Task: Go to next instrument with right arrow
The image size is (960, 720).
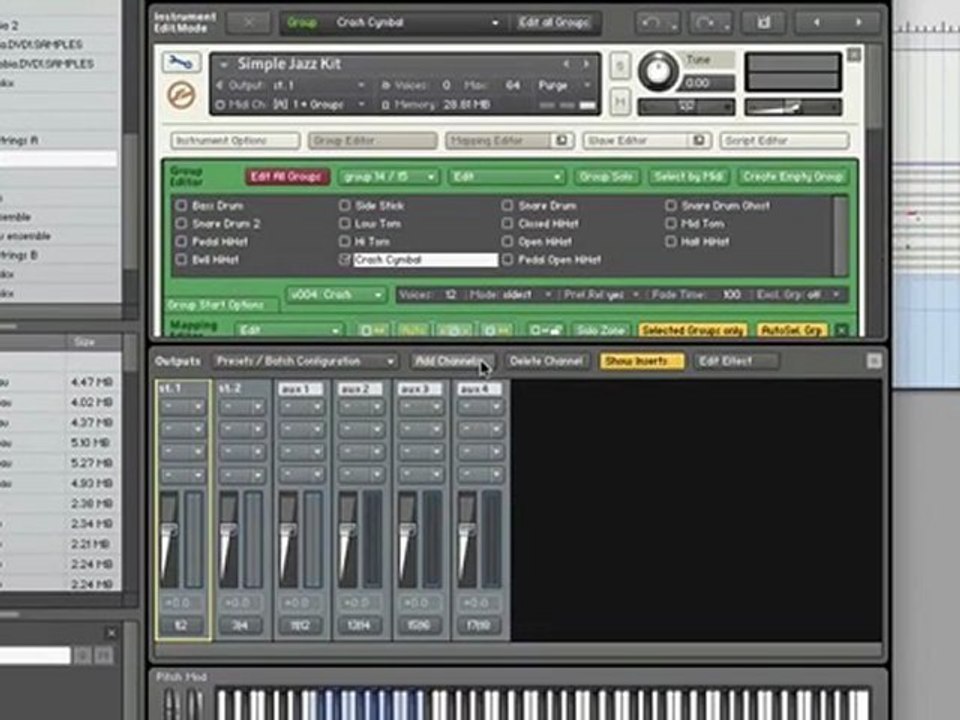Action: [x=858, y=23]
